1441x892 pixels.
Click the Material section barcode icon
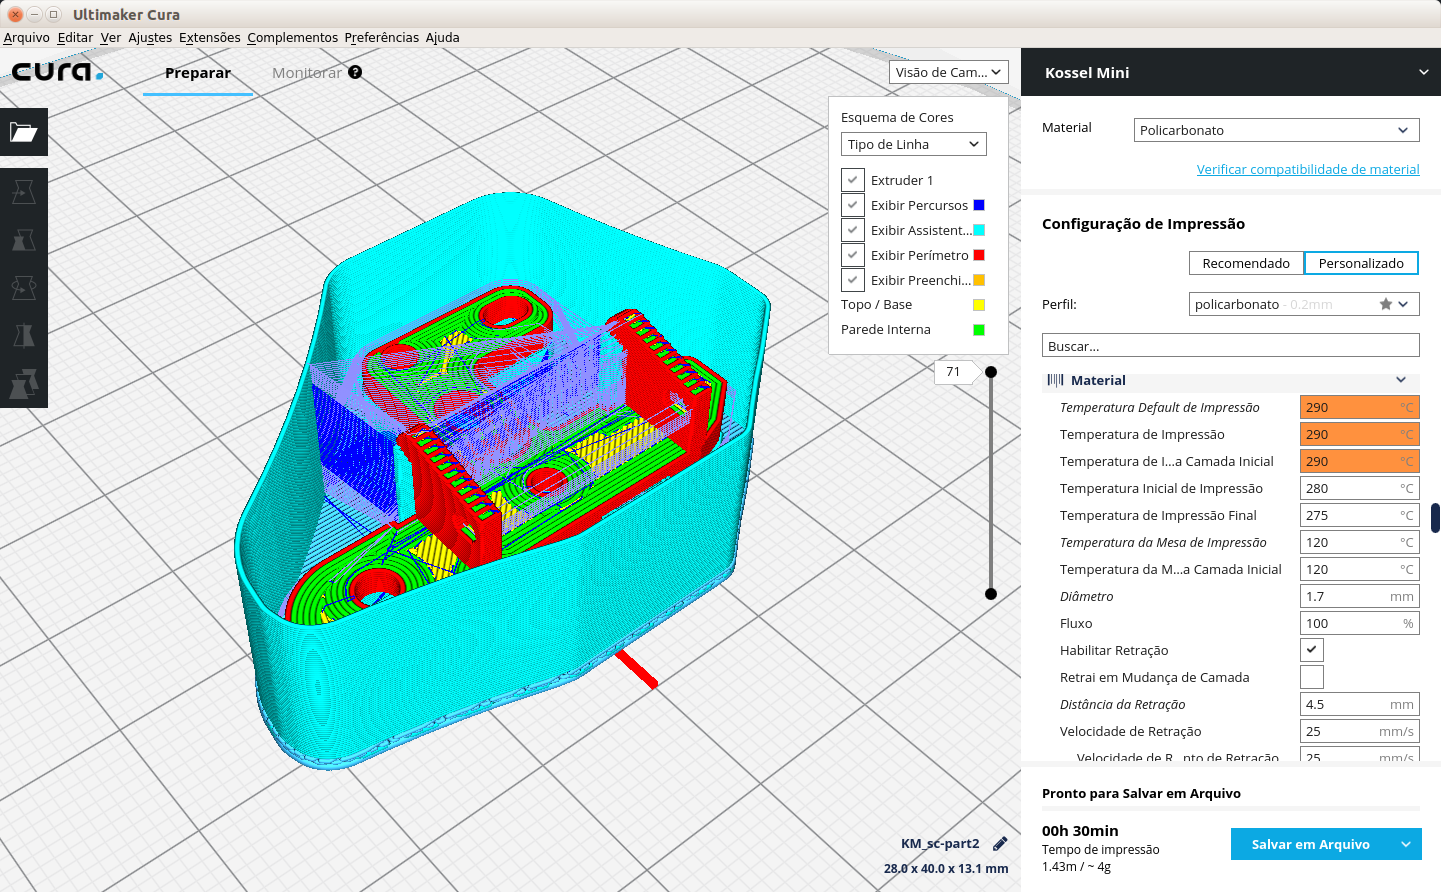tap(1055, 380)
